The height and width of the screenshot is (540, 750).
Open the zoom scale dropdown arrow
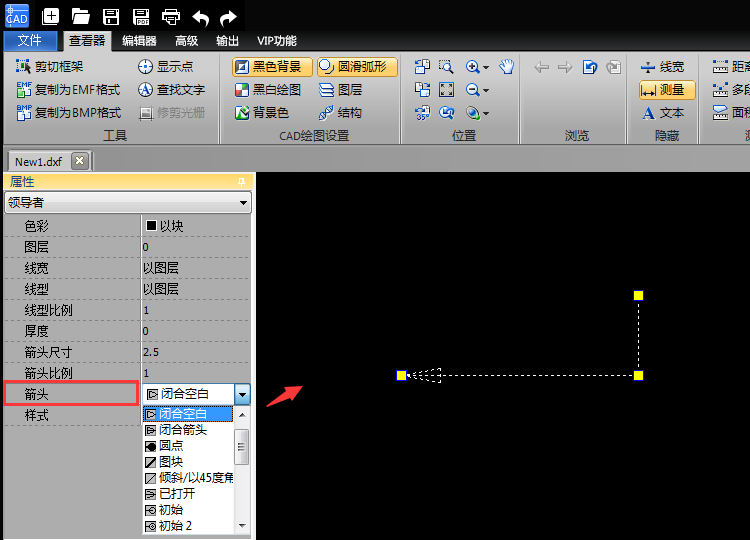click(486, 113)
